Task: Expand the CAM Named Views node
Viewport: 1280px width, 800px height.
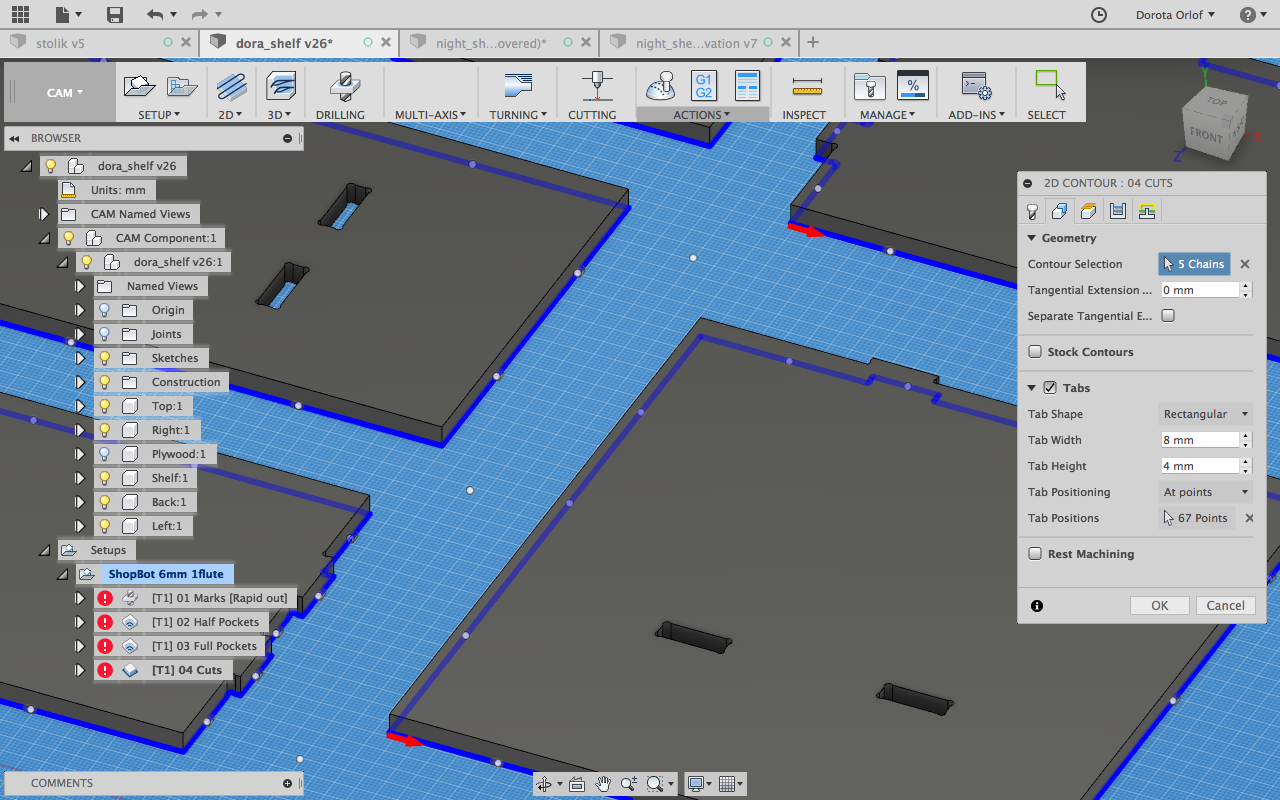Action: [x=44, y=214]
